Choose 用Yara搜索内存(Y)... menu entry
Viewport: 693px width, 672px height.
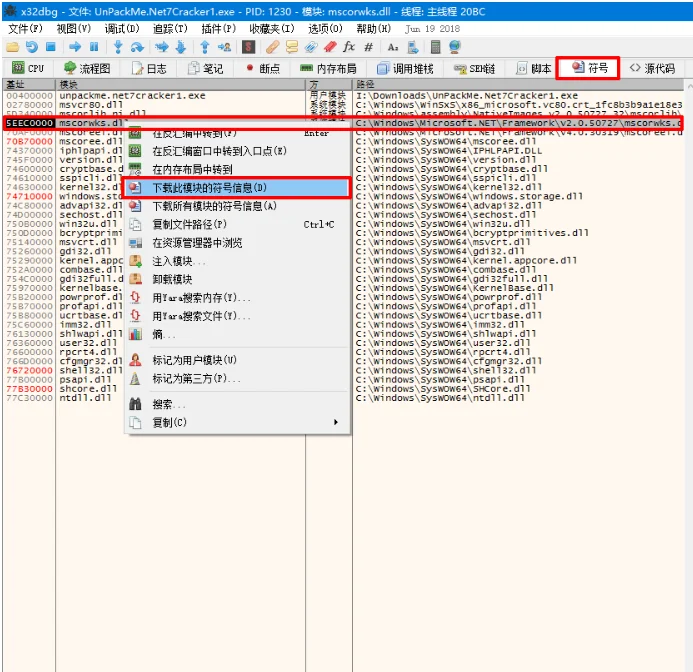coord(238,298)
